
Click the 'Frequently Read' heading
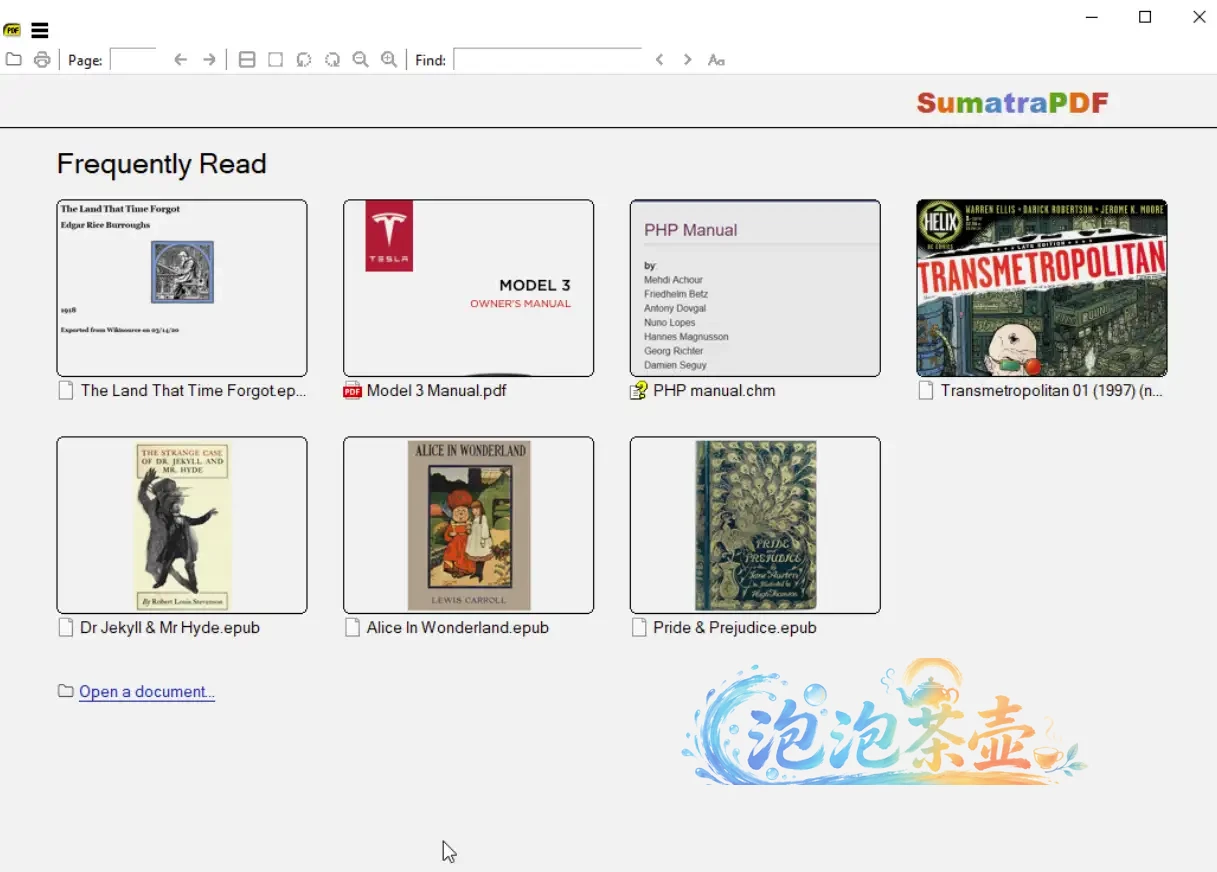(162, 164)
